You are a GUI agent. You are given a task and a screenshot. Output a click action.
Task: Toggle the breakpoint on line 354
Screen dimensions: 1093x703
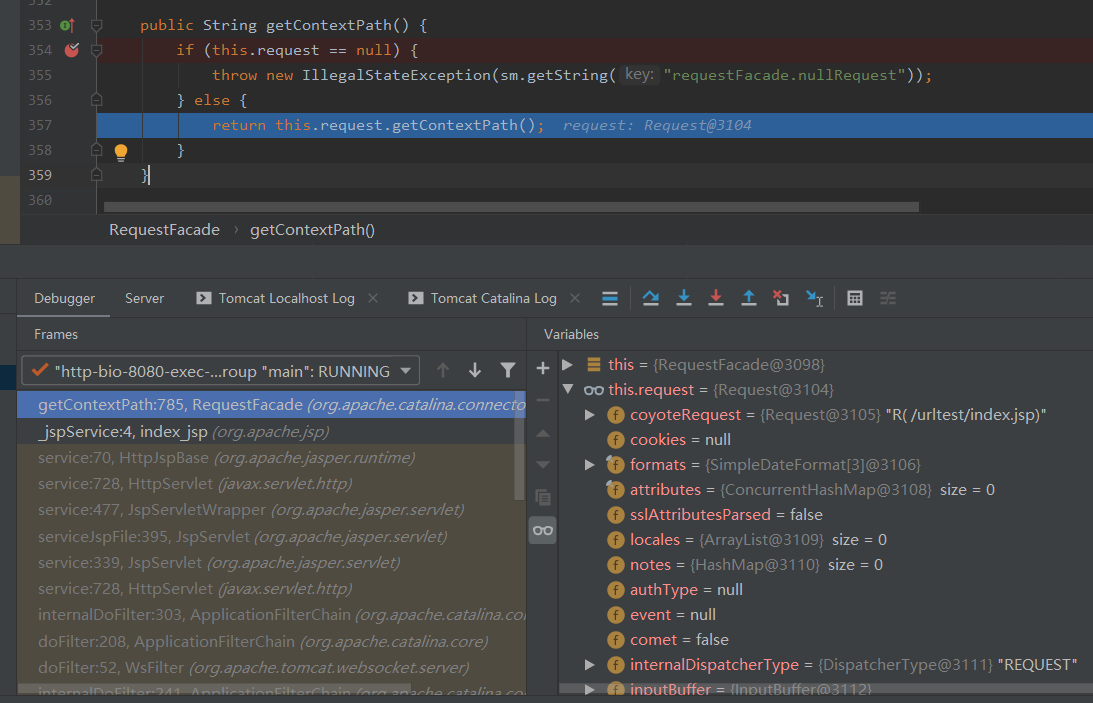tap(71, 50)
